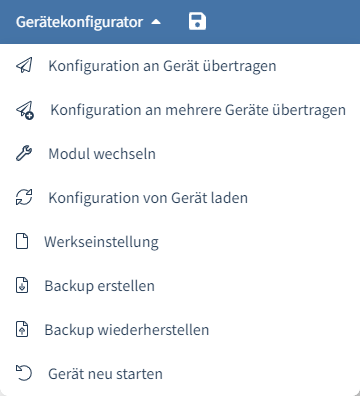Click the file download icon for Backup erstellen

point(22,285)
